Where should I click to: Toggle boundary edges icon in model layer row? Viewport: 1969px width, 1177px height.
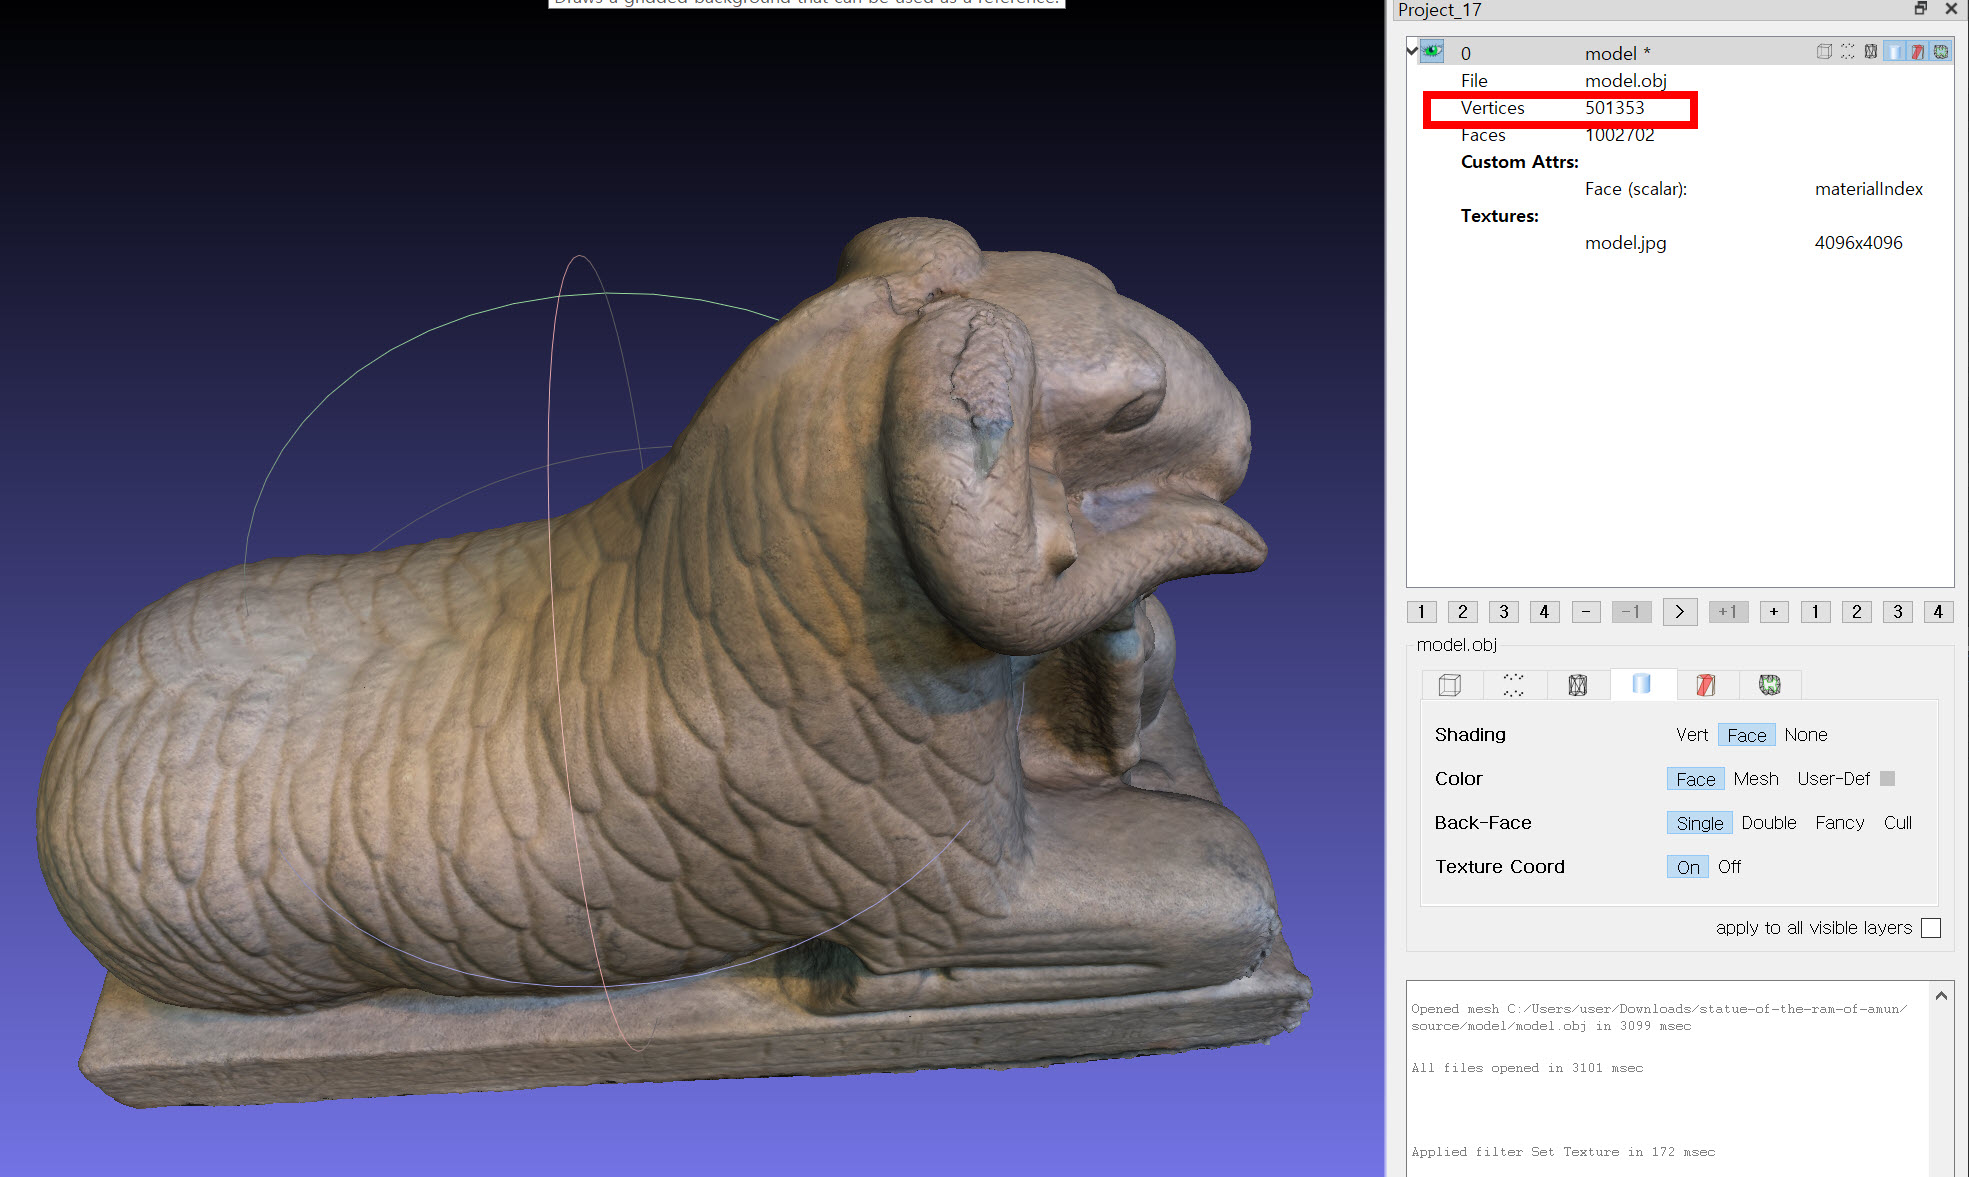coord(1941,52)
